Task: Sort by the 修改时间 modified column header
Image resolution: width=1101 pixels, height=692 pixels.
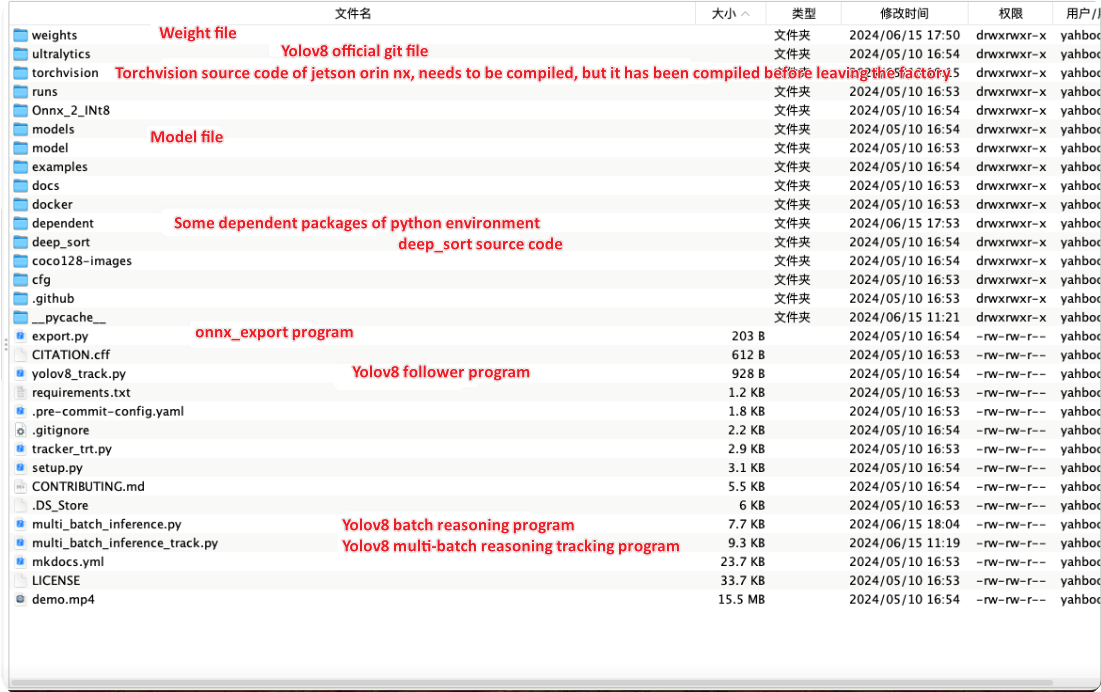Action: coord(904,13)
